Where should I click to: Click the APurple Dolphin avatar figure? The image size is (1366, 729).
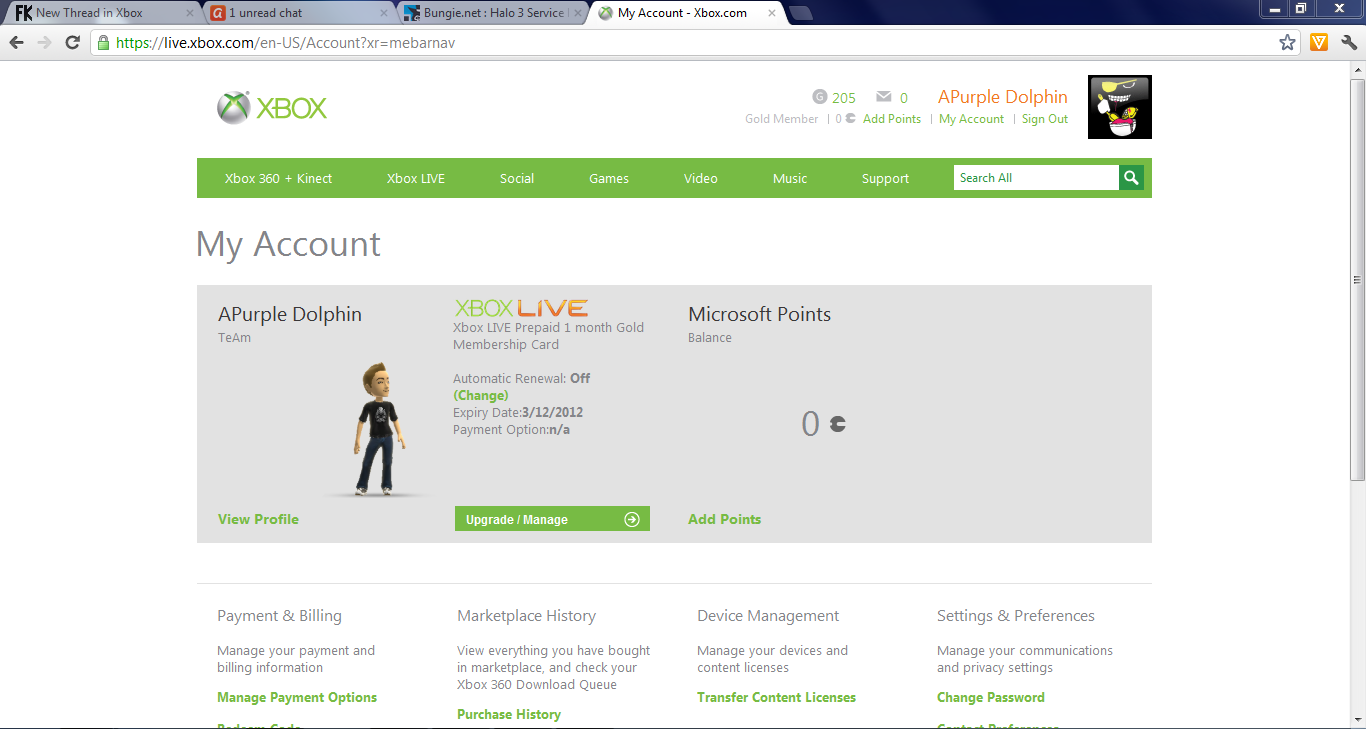(377, 429)
